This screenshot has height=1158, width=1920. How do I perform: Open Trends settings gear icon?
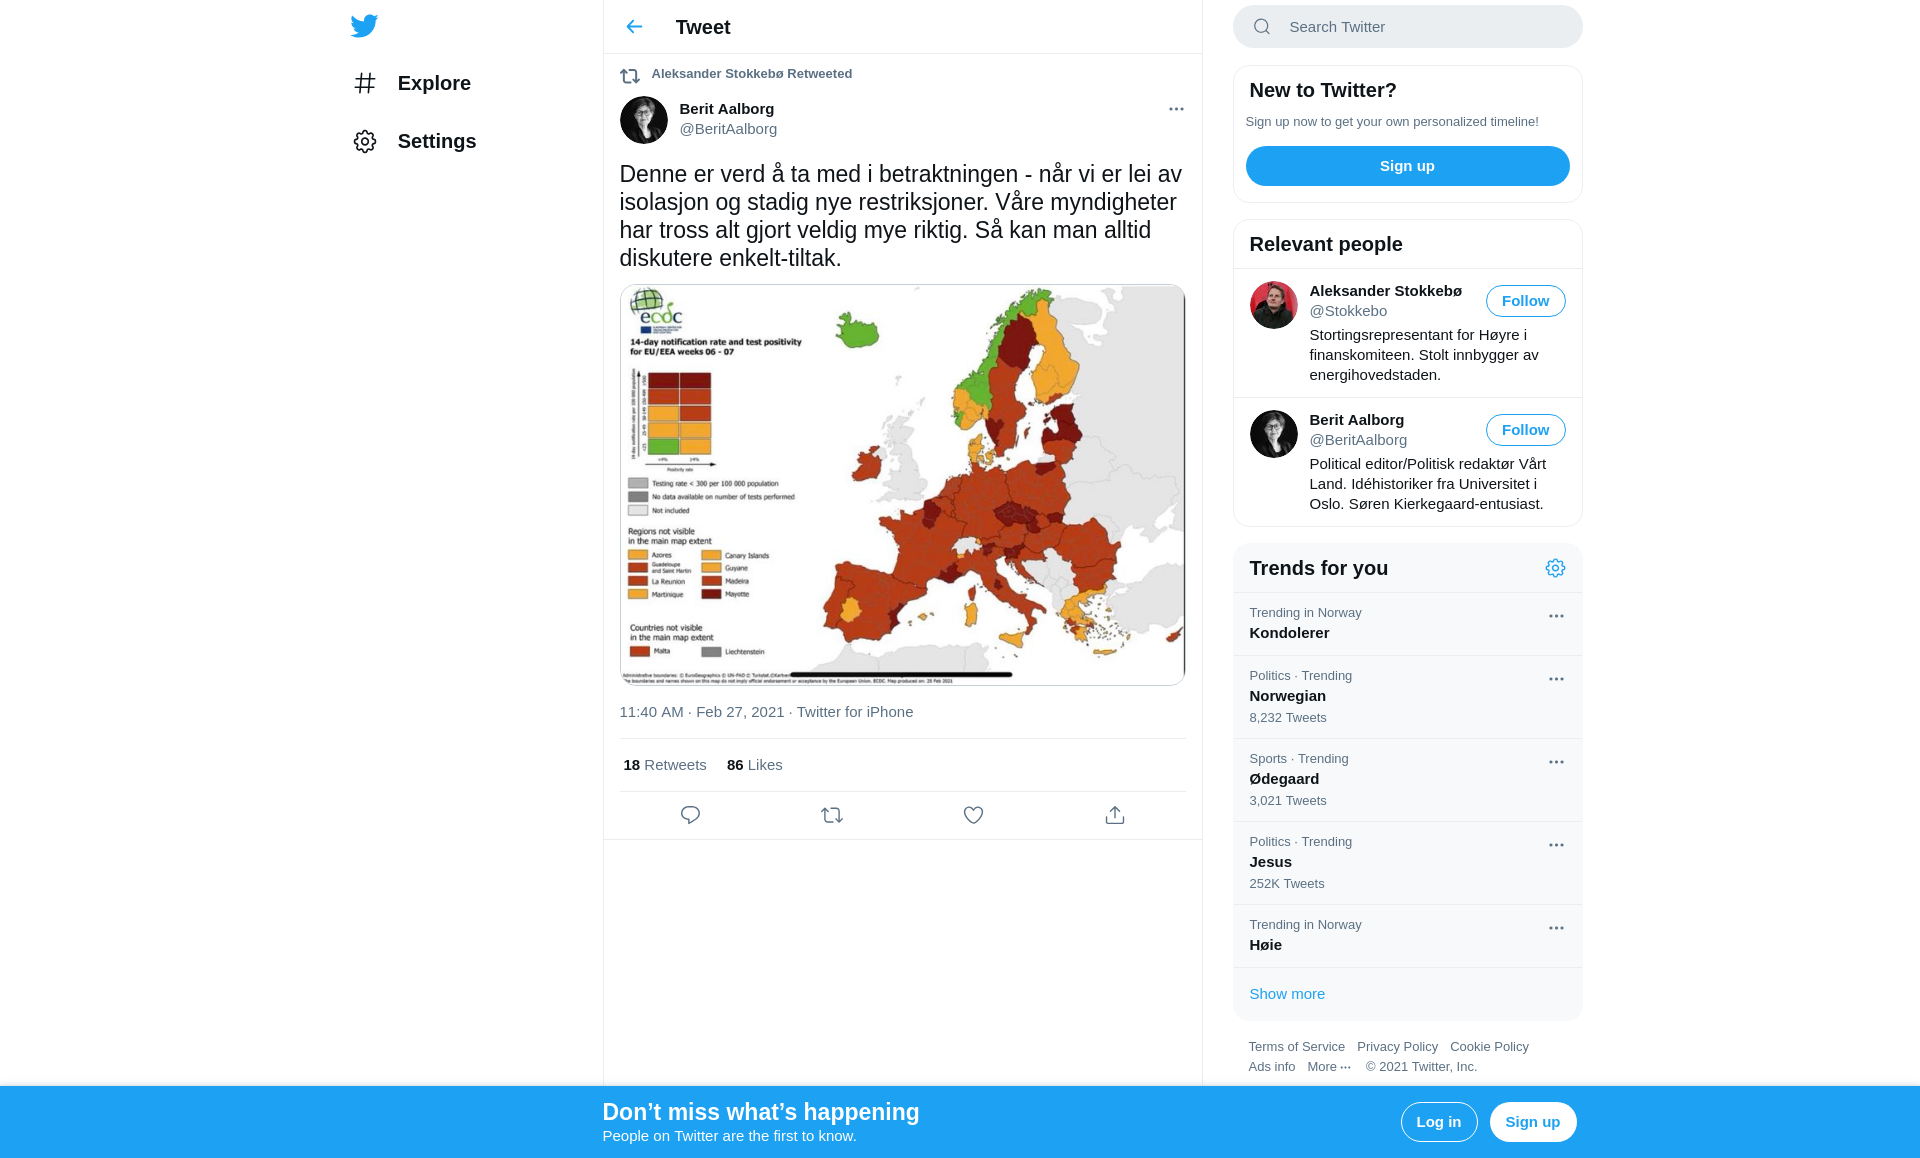pyautogui.click(x=1555, y=568)
